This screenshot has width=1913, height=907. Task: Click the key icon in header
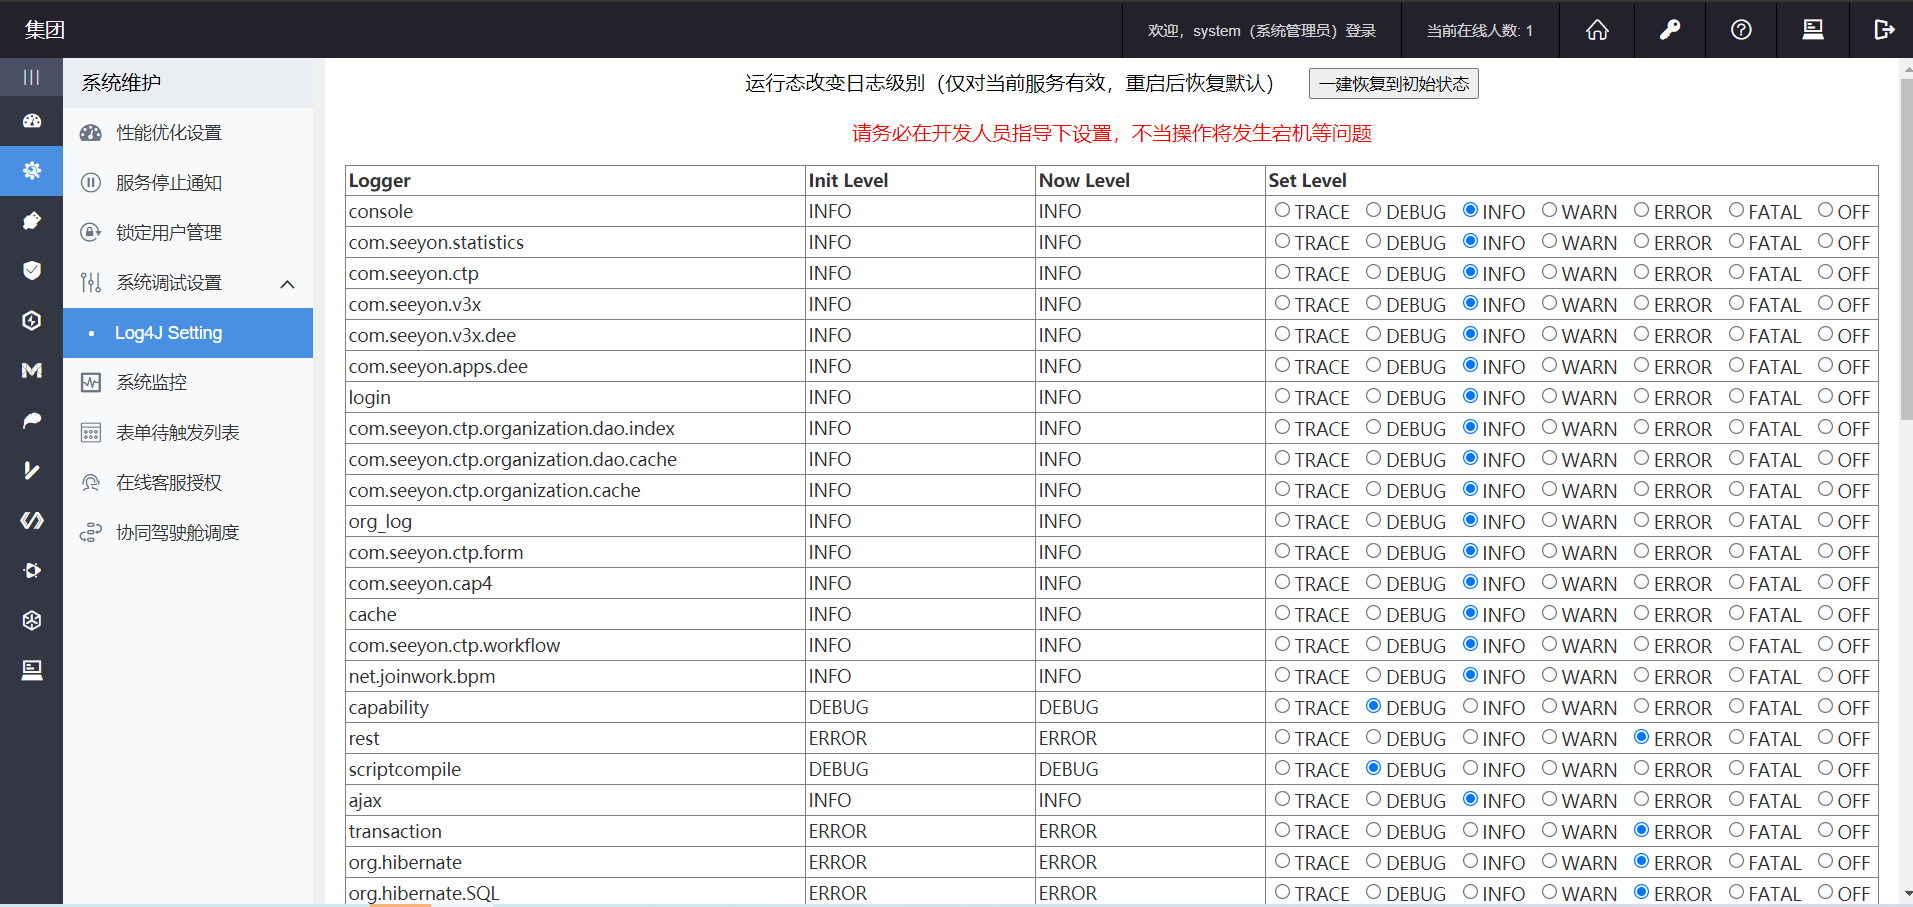1669,30
